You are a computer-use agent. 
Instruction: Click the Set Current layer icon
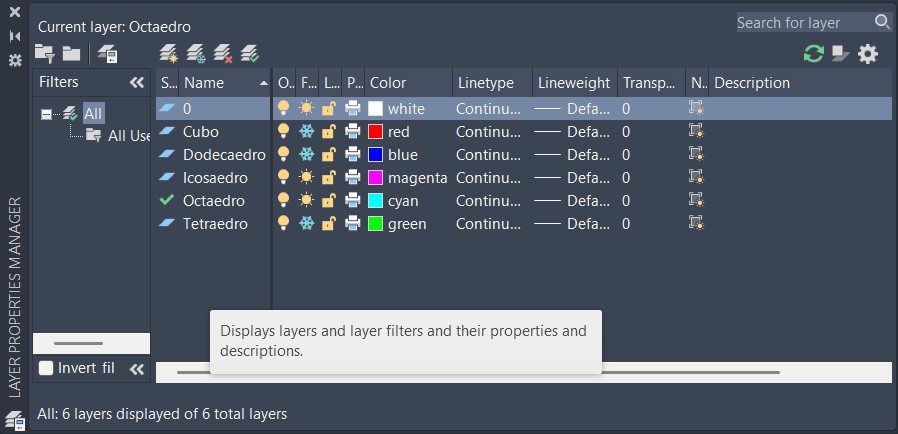pos(250,53)
